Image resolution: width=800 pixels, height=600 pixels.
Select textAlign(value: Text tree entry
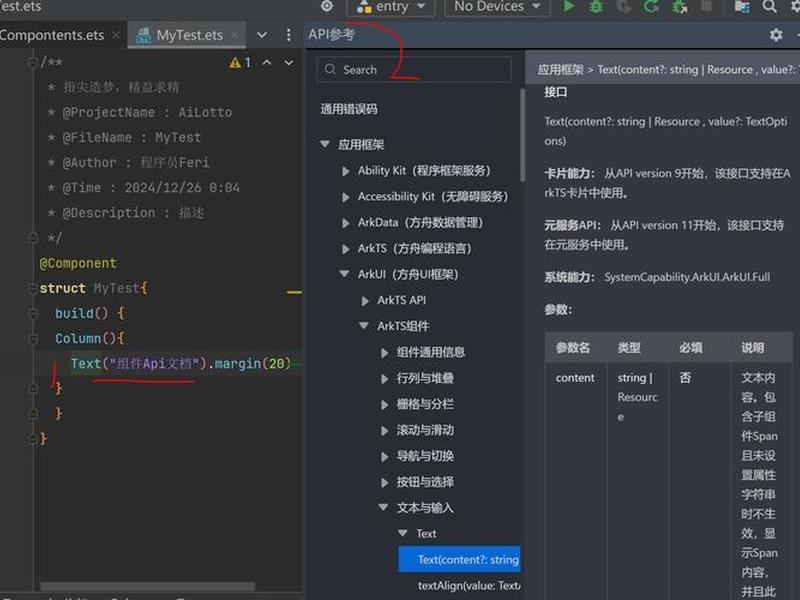click(x=469, y=586)
